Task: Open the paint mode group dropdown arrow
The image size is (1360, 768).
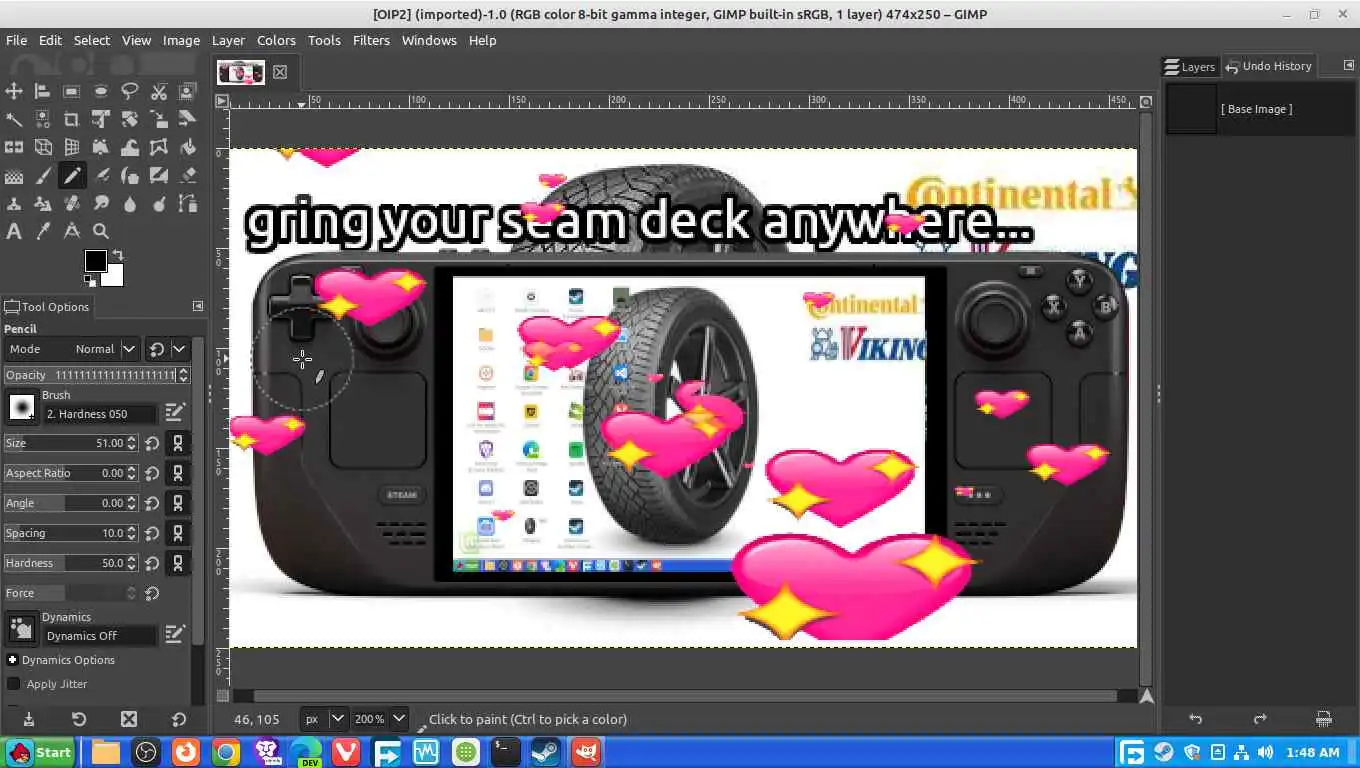Action: tap(179, 349)
